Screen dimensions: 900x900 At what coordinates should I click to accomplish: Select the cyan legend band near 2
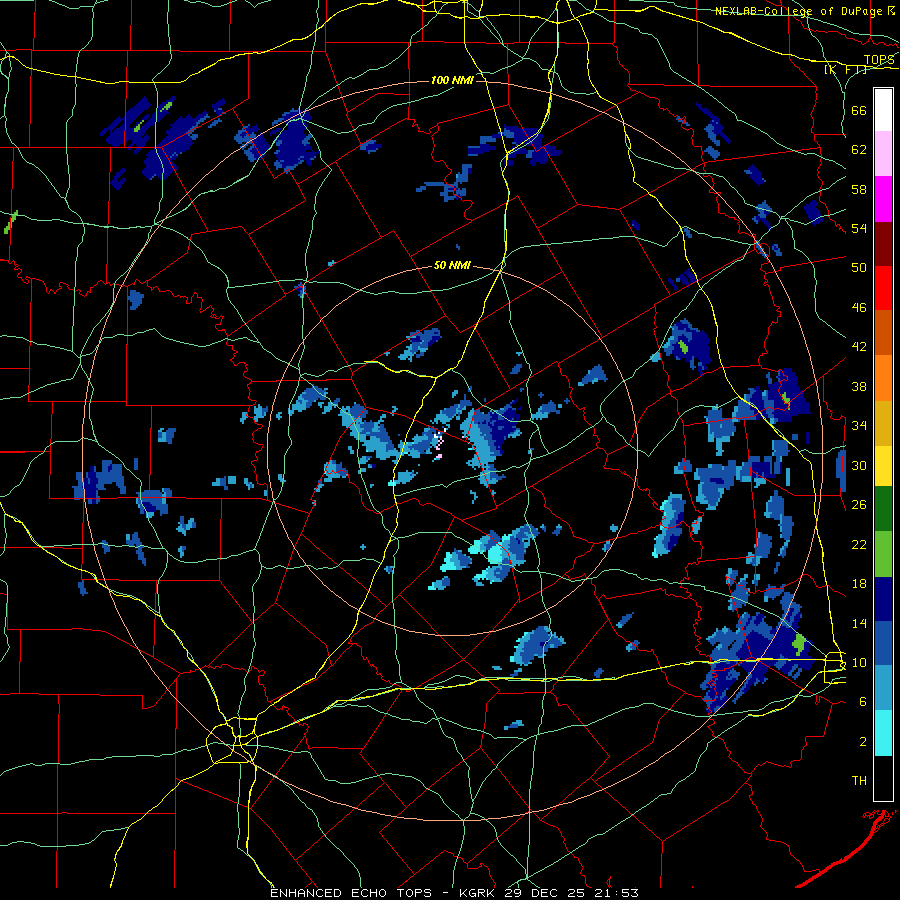883,733
